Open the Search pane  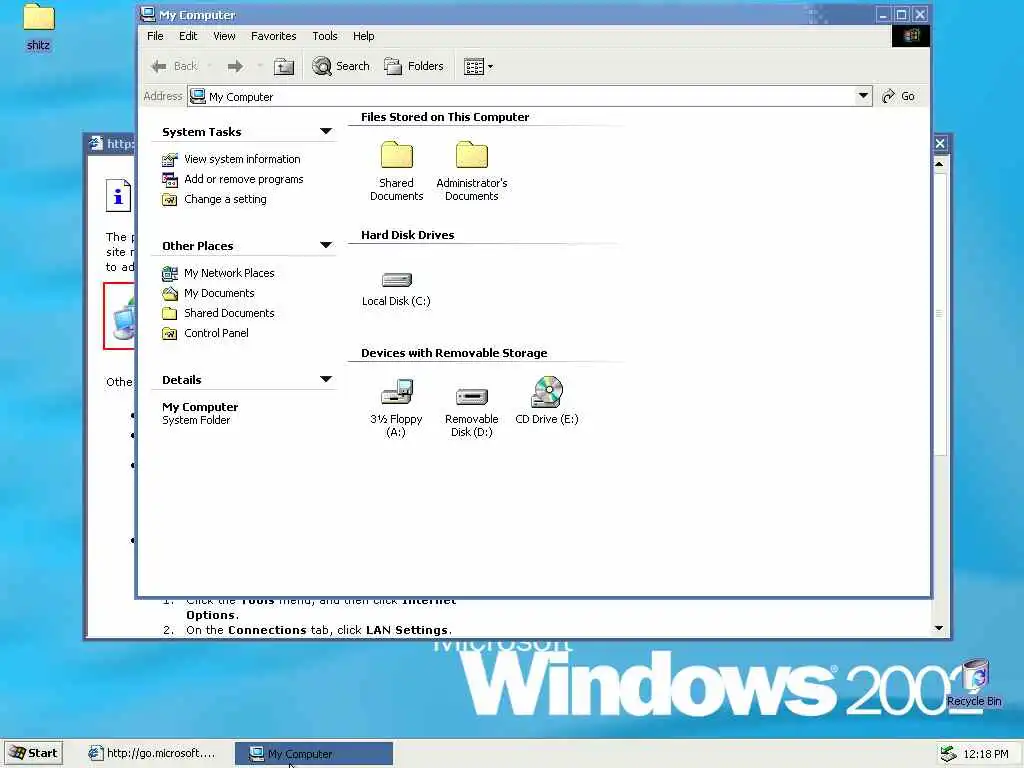pos(341,66)
